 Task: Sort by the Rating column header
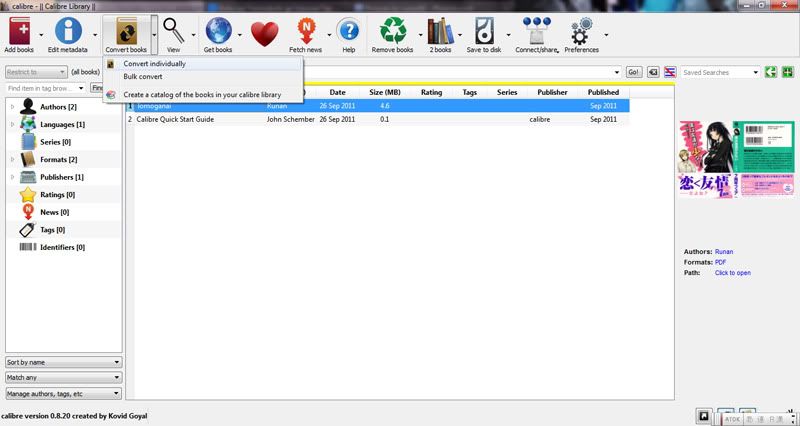pos(431,92)
